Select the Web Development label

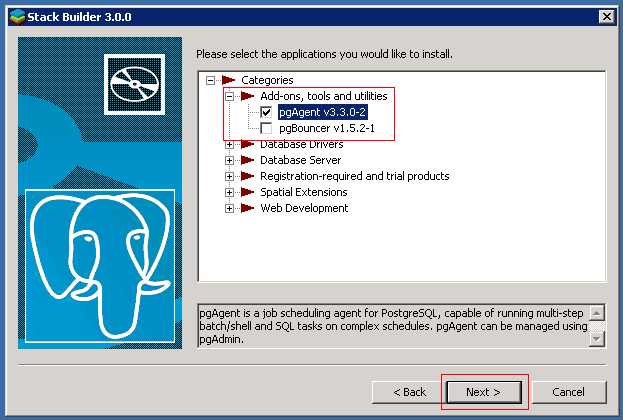pos(304,208)
